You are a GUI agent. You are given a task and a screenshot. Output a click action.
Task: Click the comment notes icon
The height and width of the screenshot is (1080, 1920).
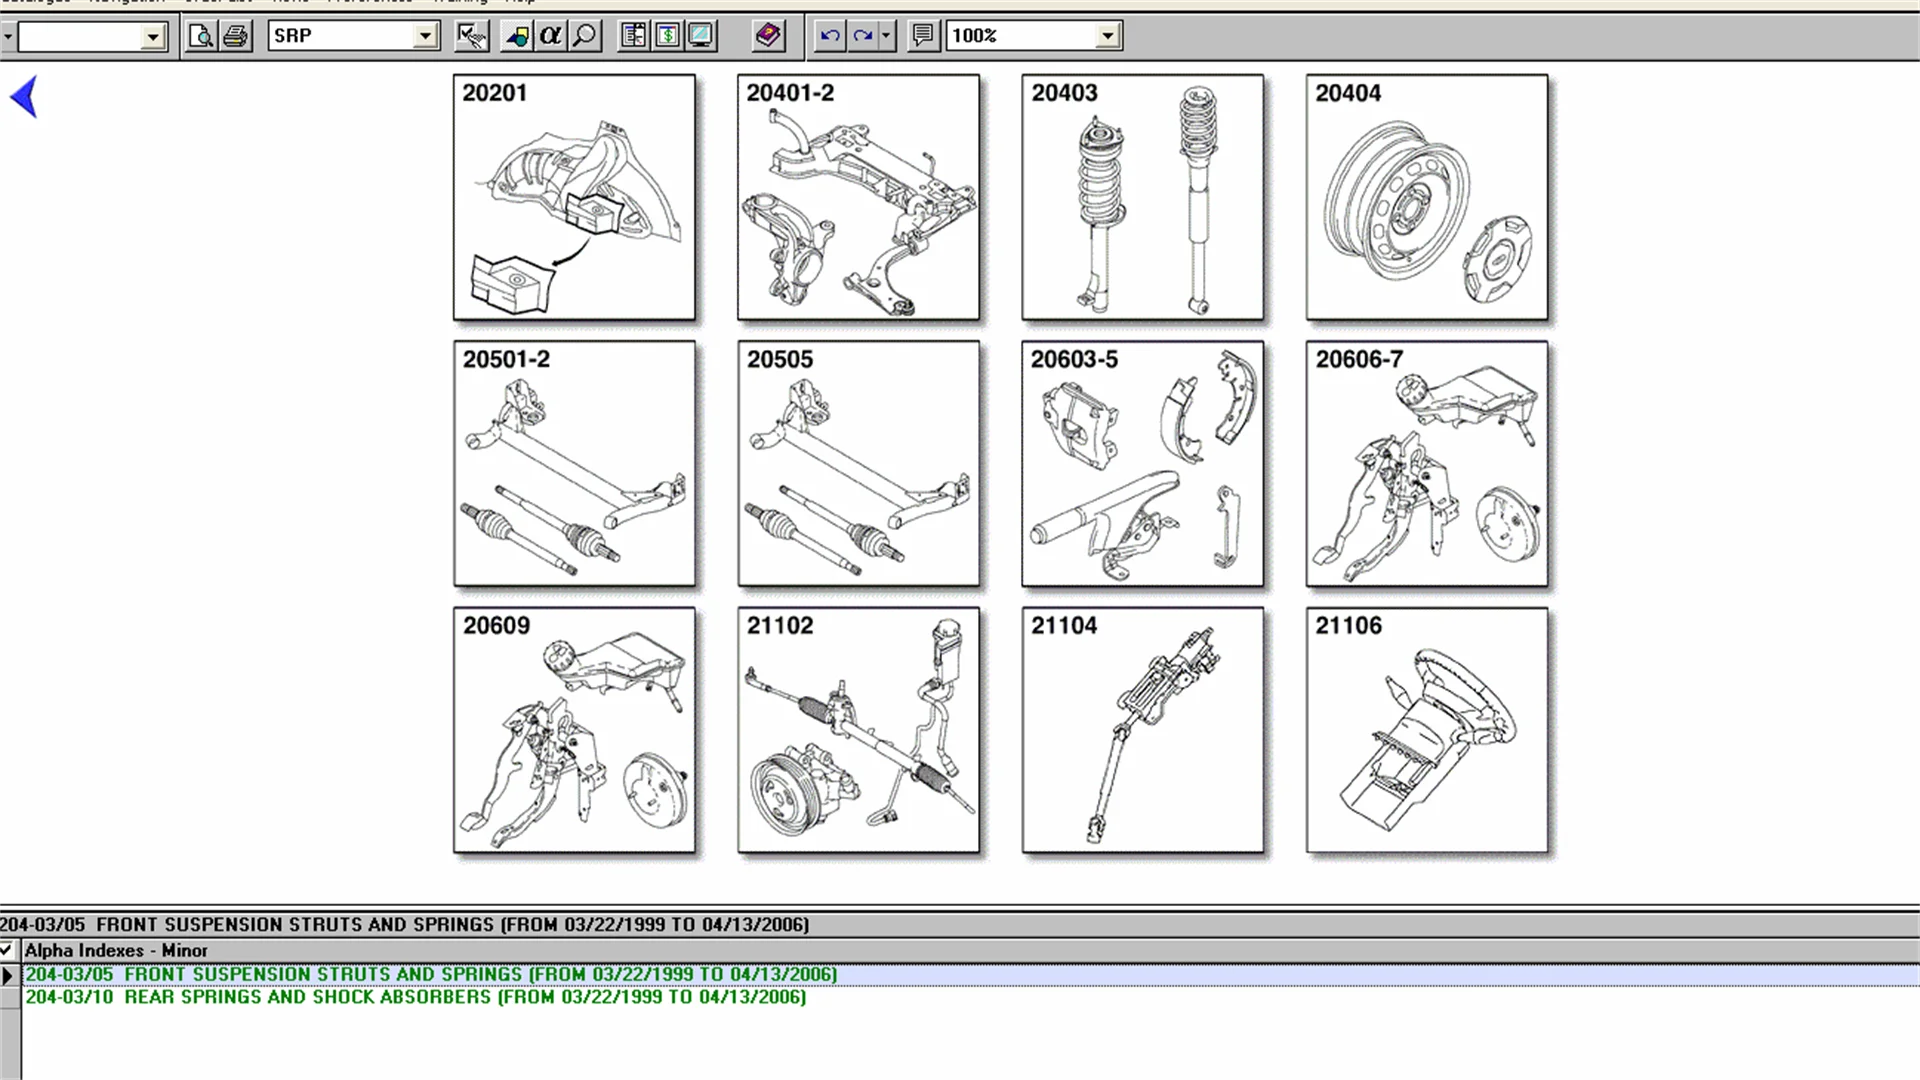(922, 36)
